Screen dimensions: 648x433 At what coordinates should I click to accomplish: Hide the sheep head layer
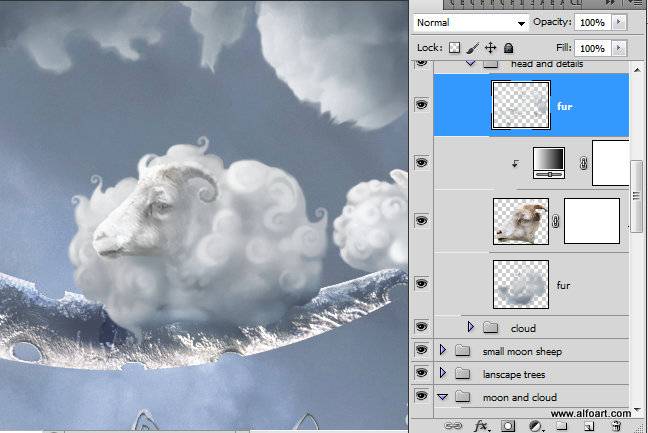coord(421,221)
